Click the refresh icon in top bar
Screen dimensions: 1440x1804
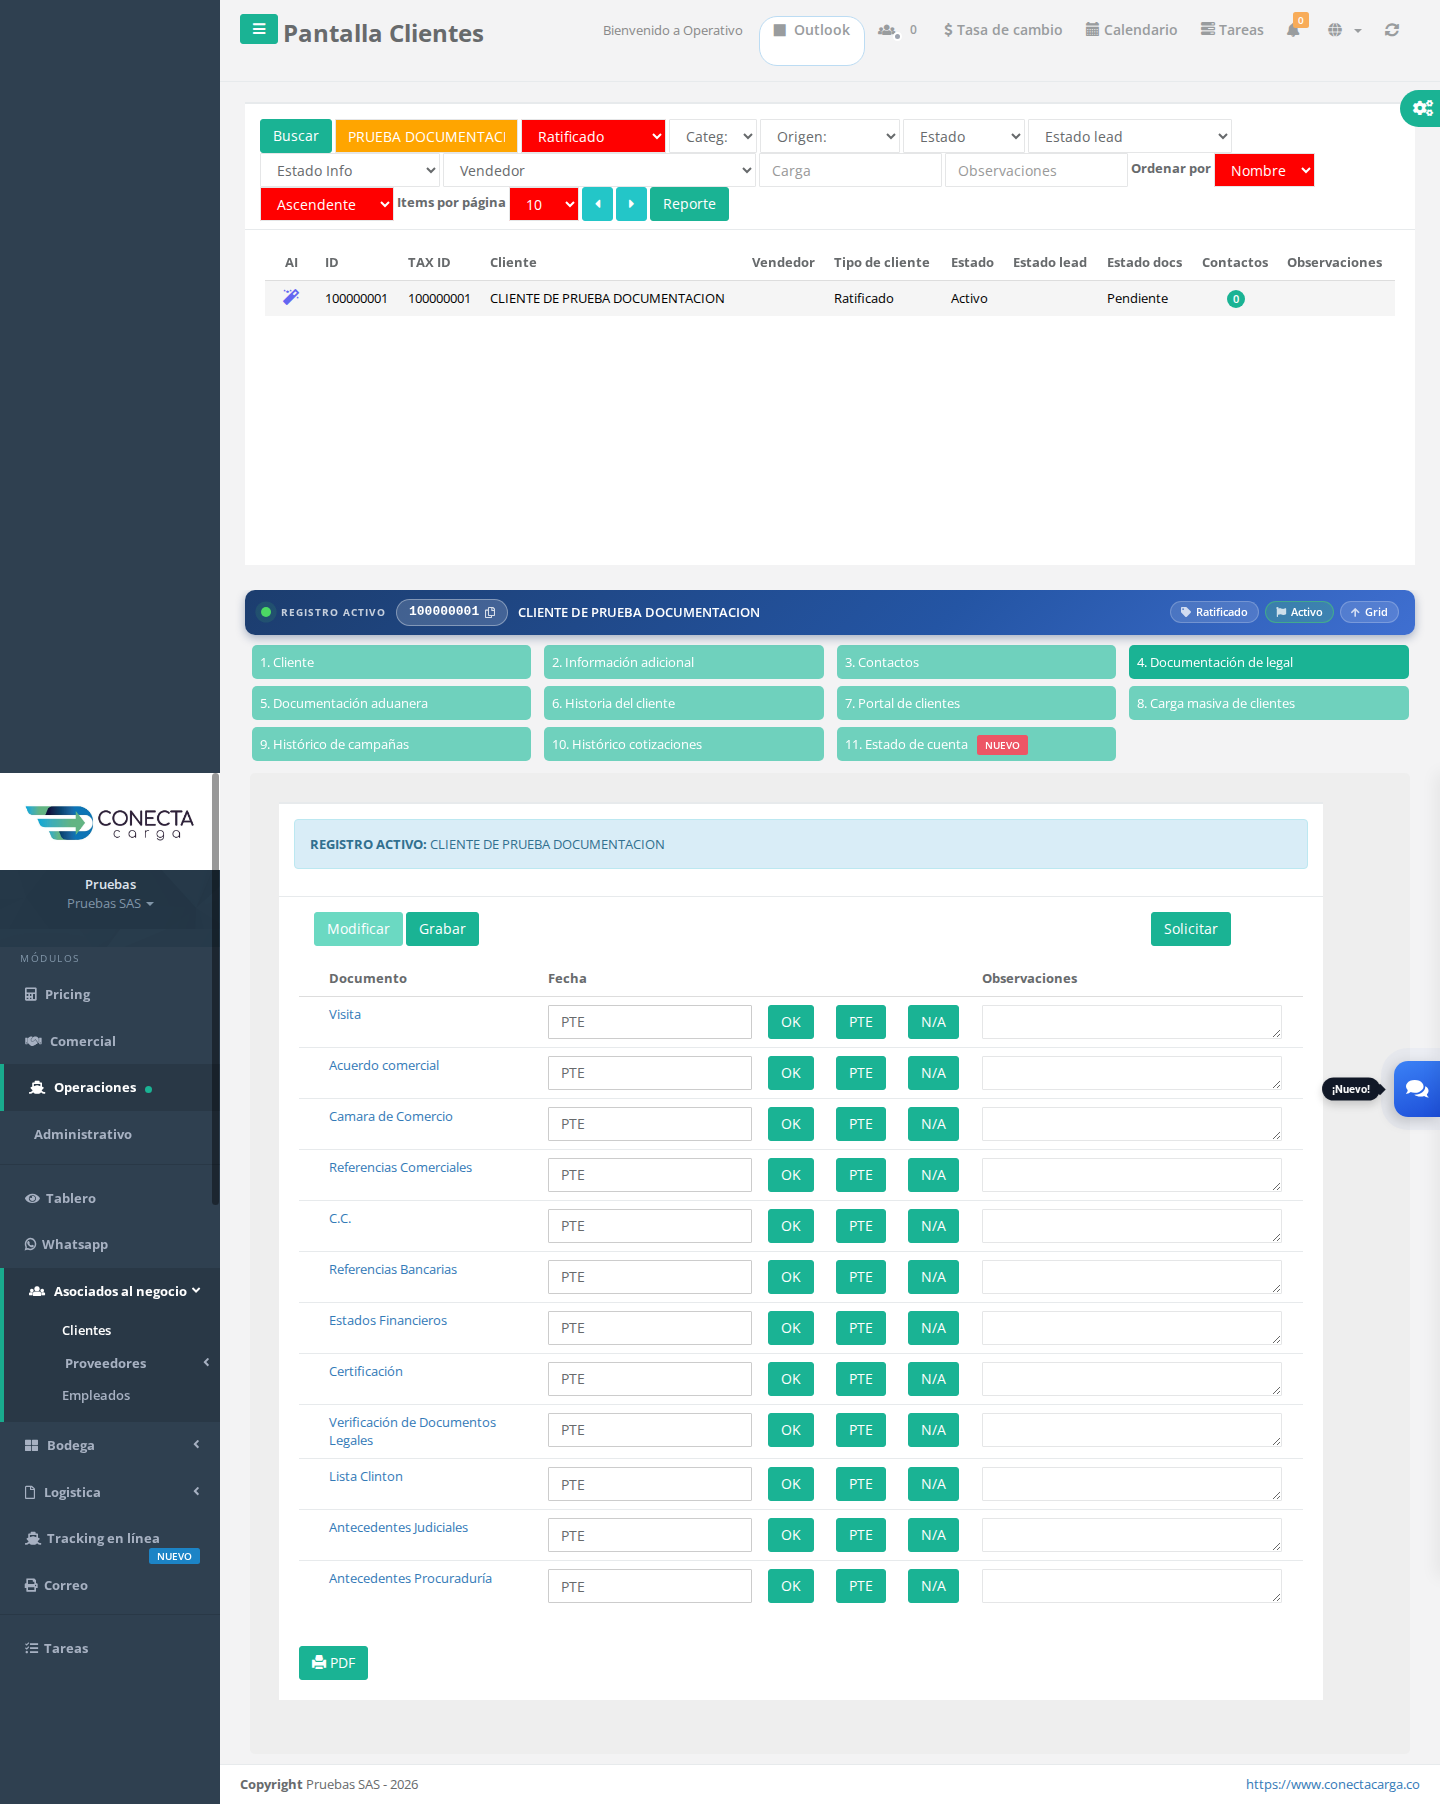[1391, 30]
